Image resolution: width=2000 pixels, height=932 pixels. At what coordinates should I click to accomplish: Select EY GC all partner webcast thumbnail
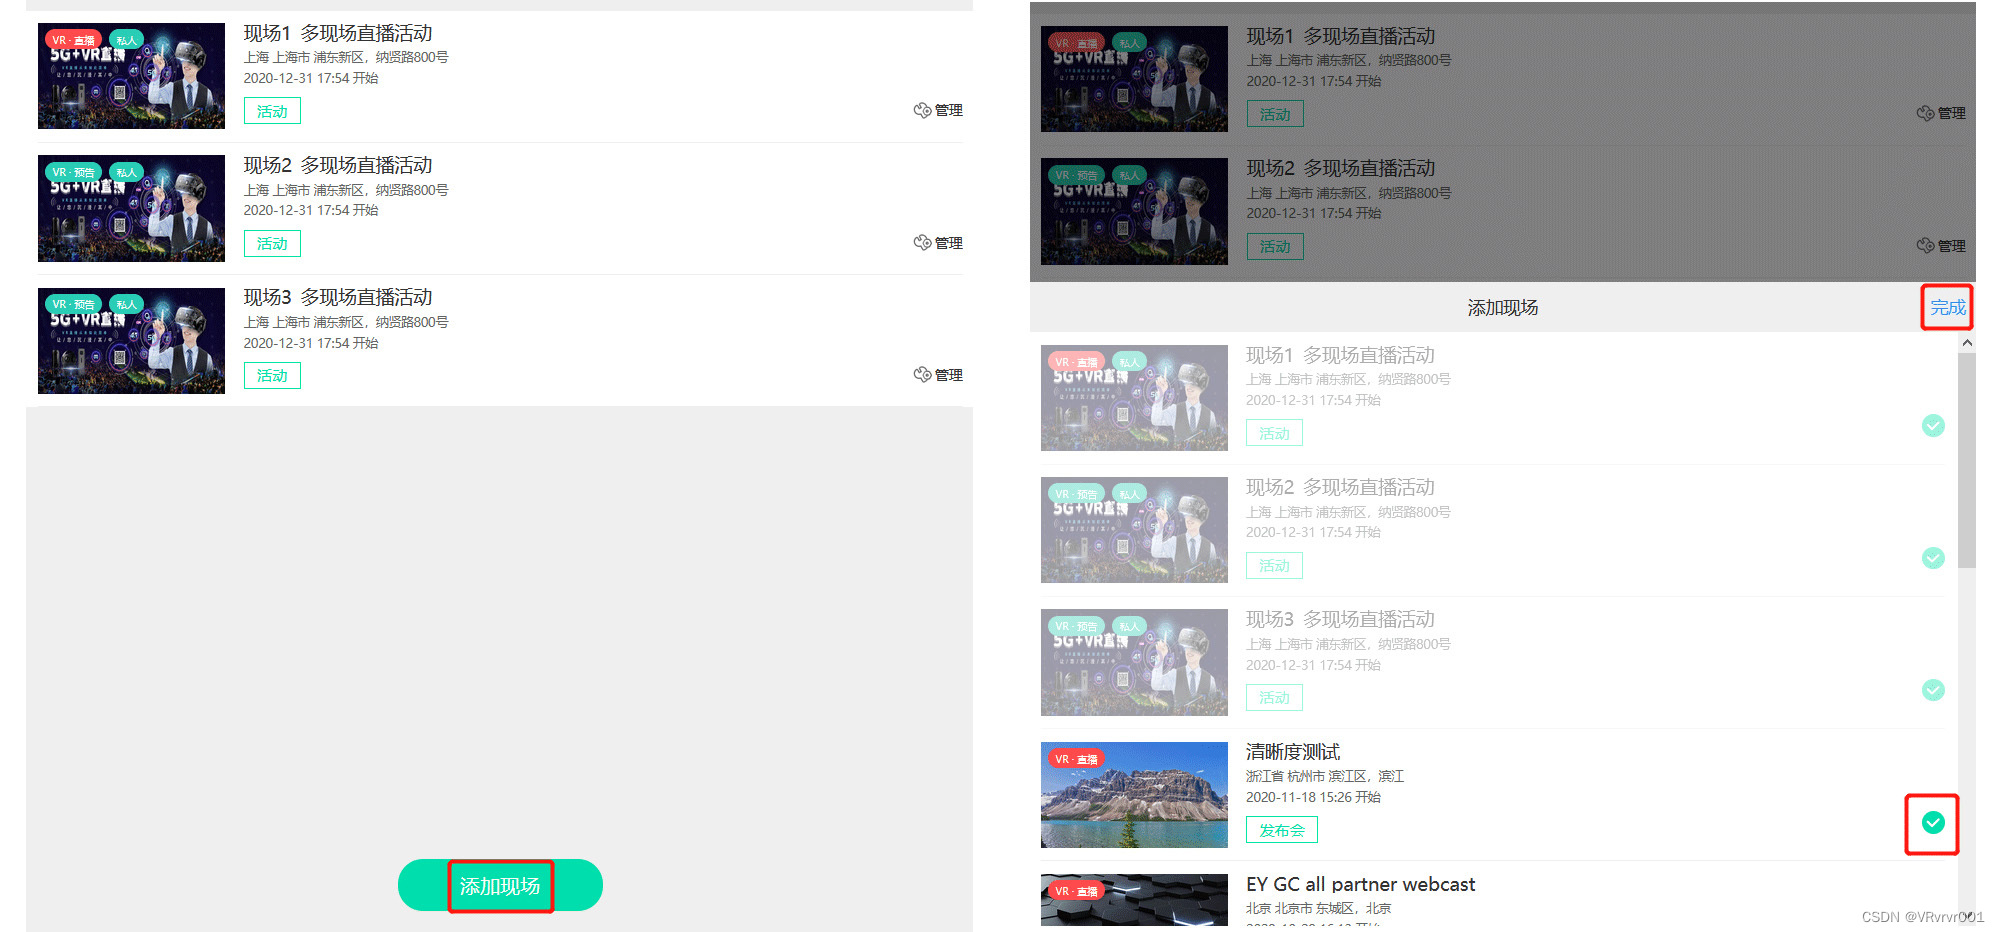click(x=1134, y=900)
